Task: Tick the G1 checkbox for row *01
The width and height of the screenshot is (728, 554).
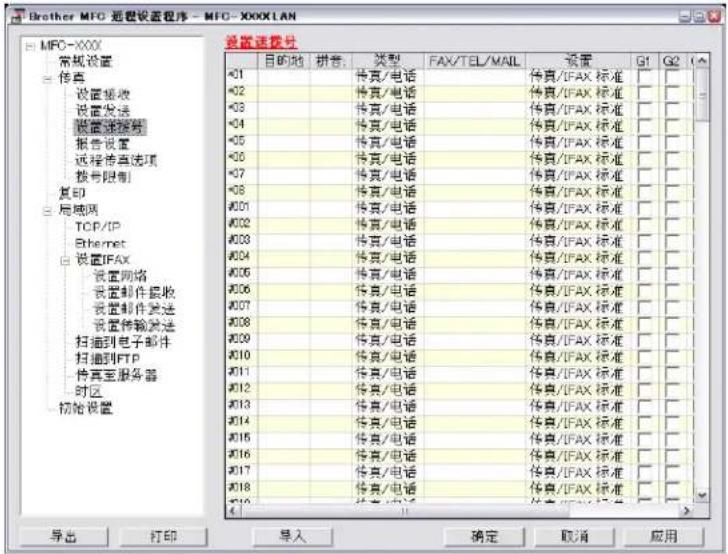Action: [x=644, y=77]
